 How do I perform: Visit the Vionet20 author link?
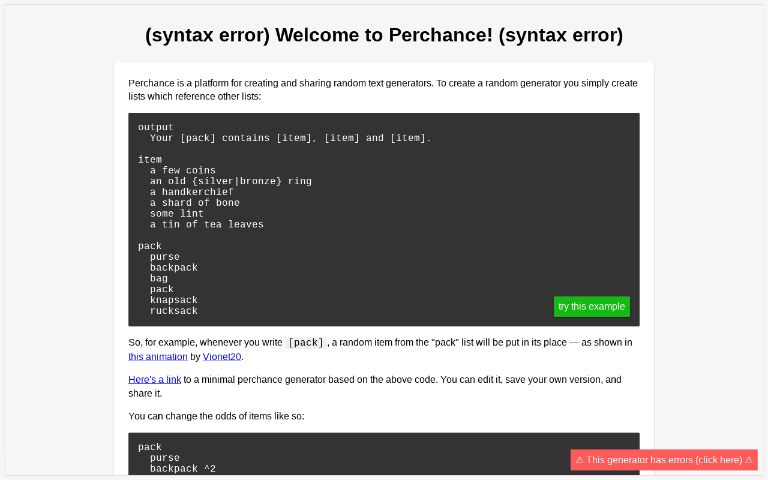pyautogui.click(x=222, y=357)
